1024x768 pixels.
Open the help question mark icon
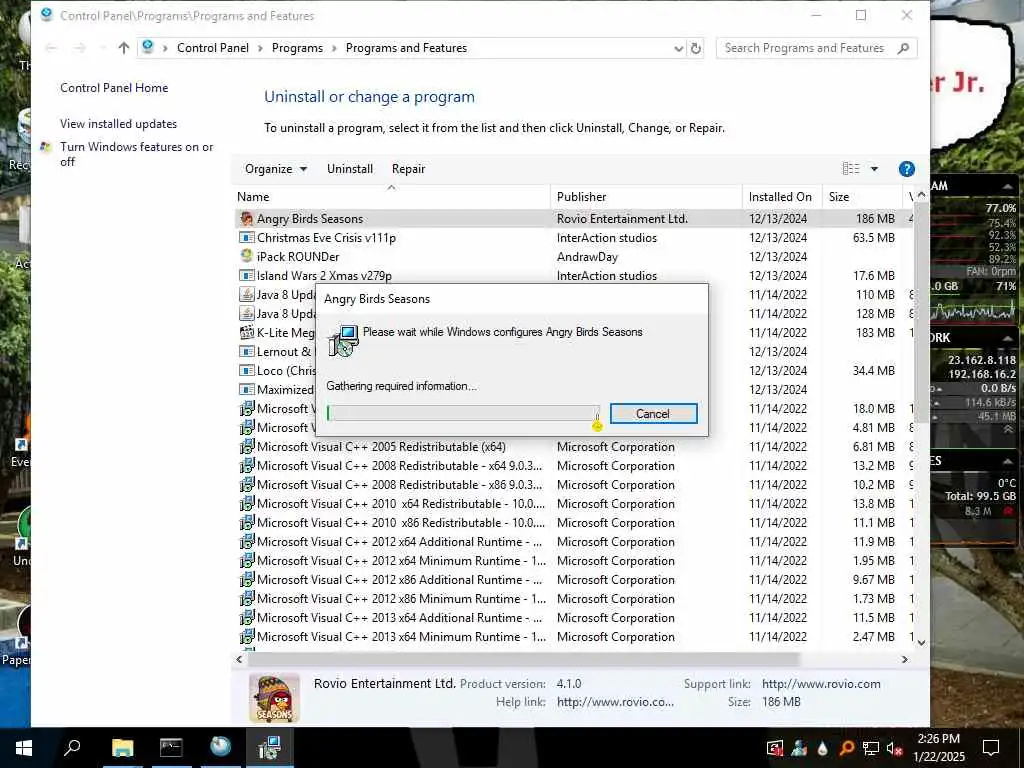[906, 169]
